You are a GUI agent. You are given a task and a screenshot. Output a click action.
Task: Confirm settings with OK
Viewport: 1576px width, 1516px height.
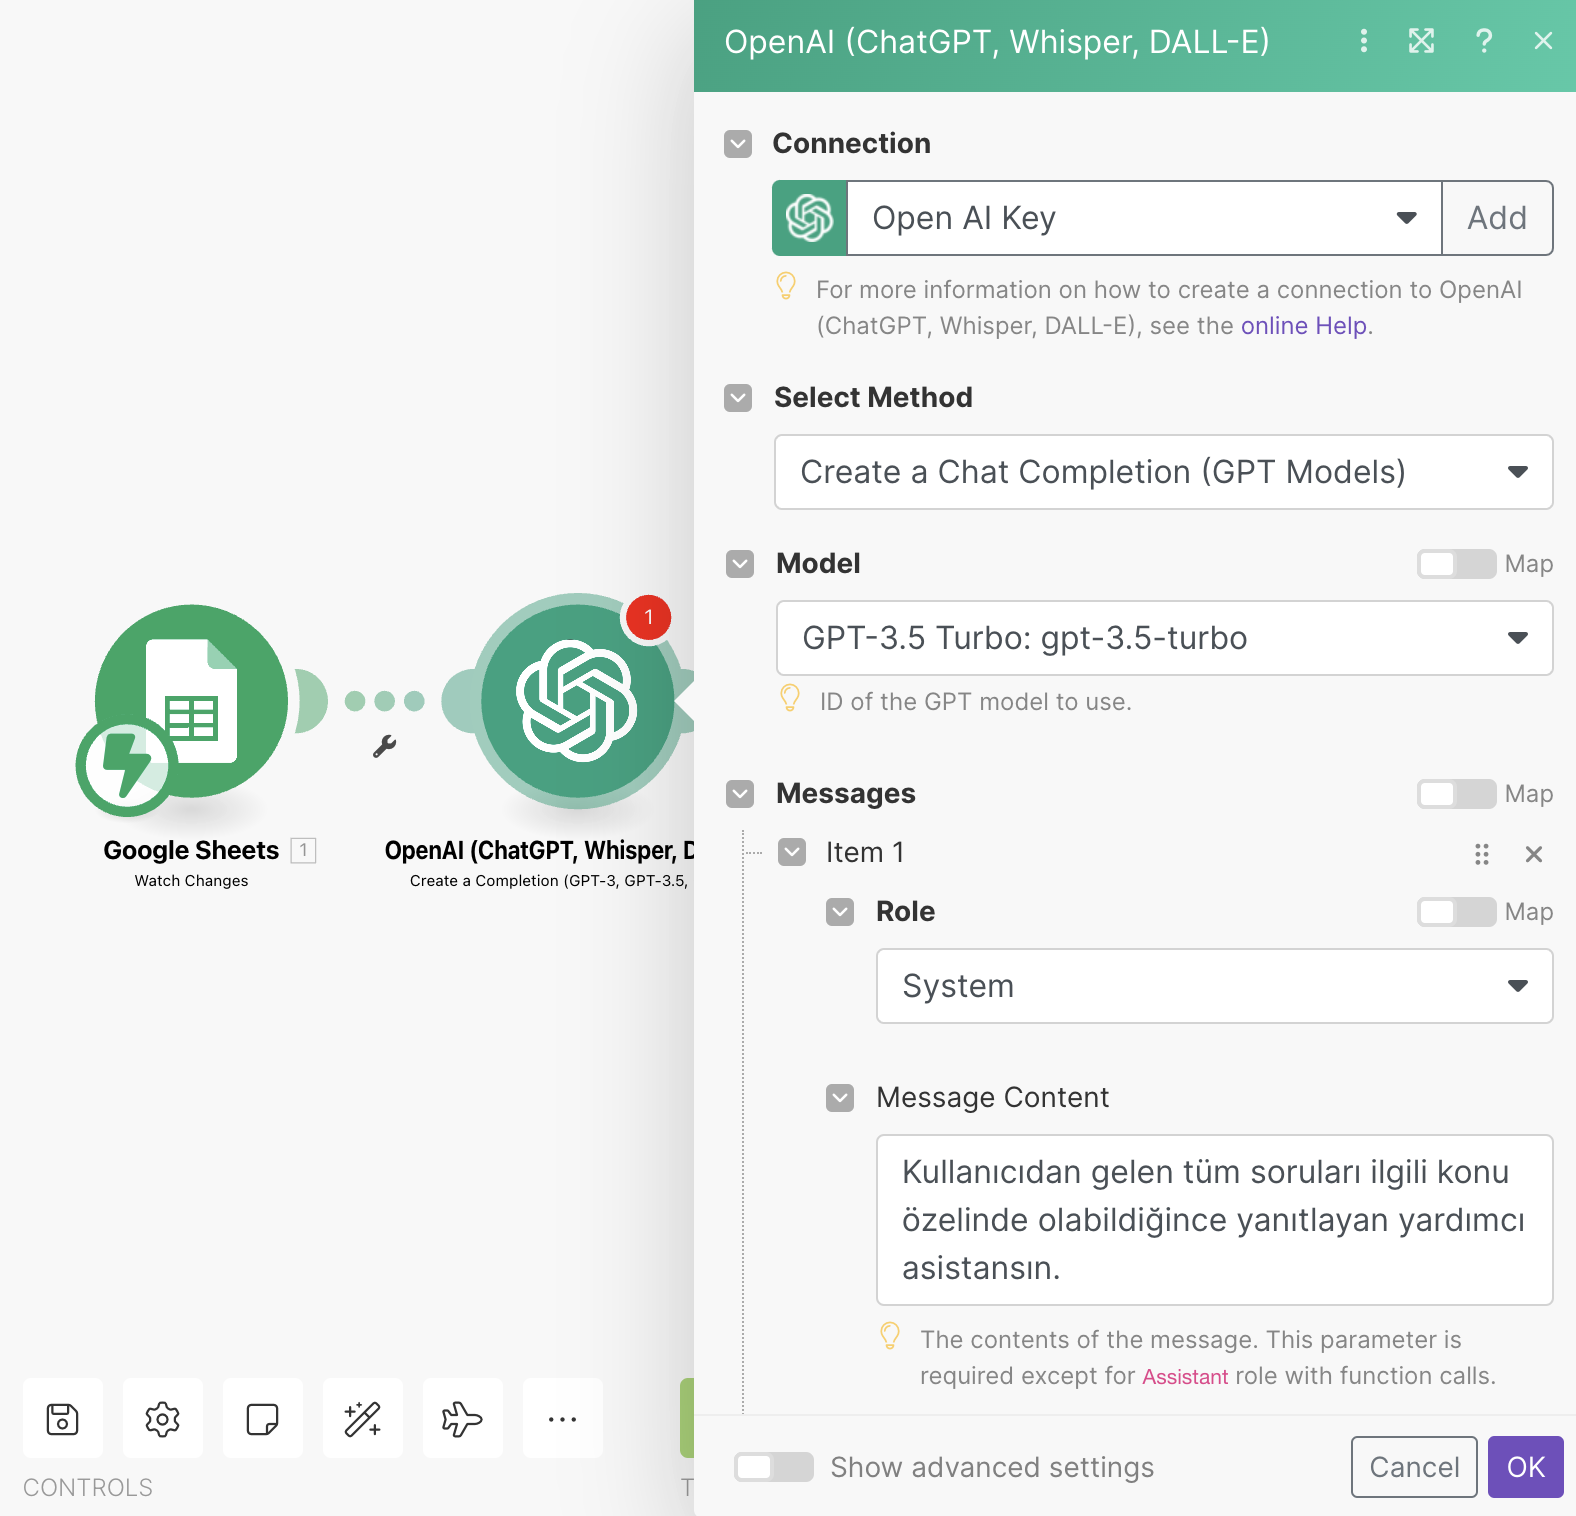(1526, 1467)
